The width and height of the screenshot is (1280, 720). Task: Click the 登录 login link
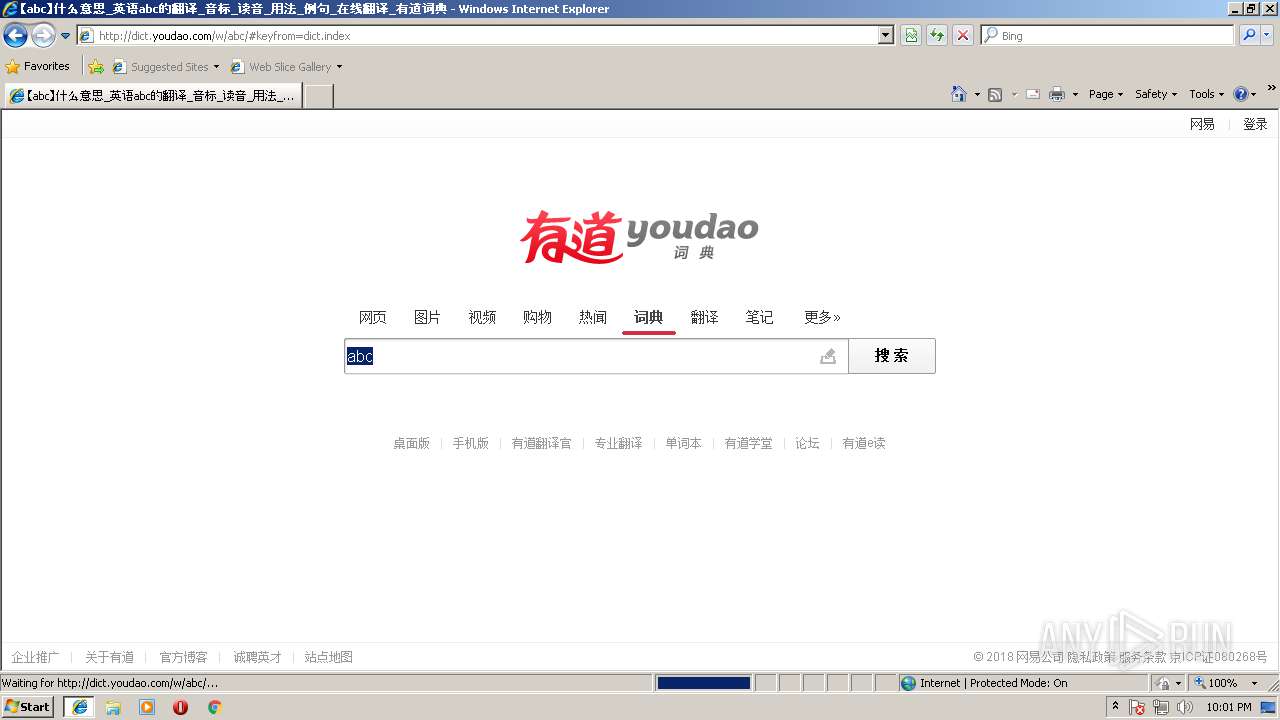[x=1255, y=124]
